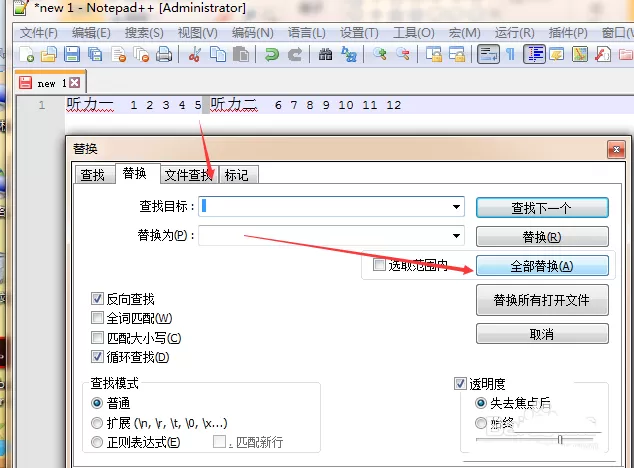Toggle 循环查找(D) checkbox
The image size is (634, 468).
tap(97, 357)
